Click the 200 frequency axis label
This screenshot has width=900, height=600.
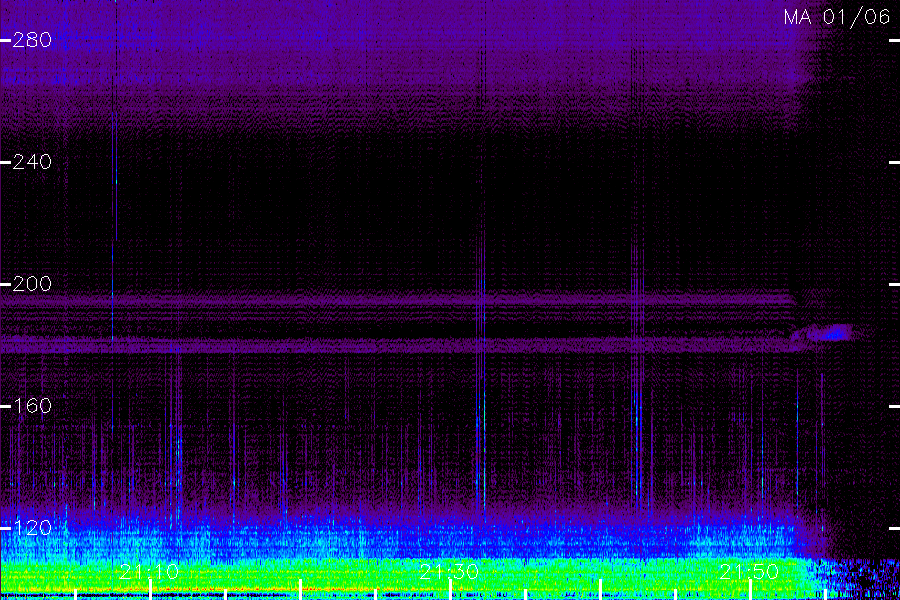click(x=32, y=284)
